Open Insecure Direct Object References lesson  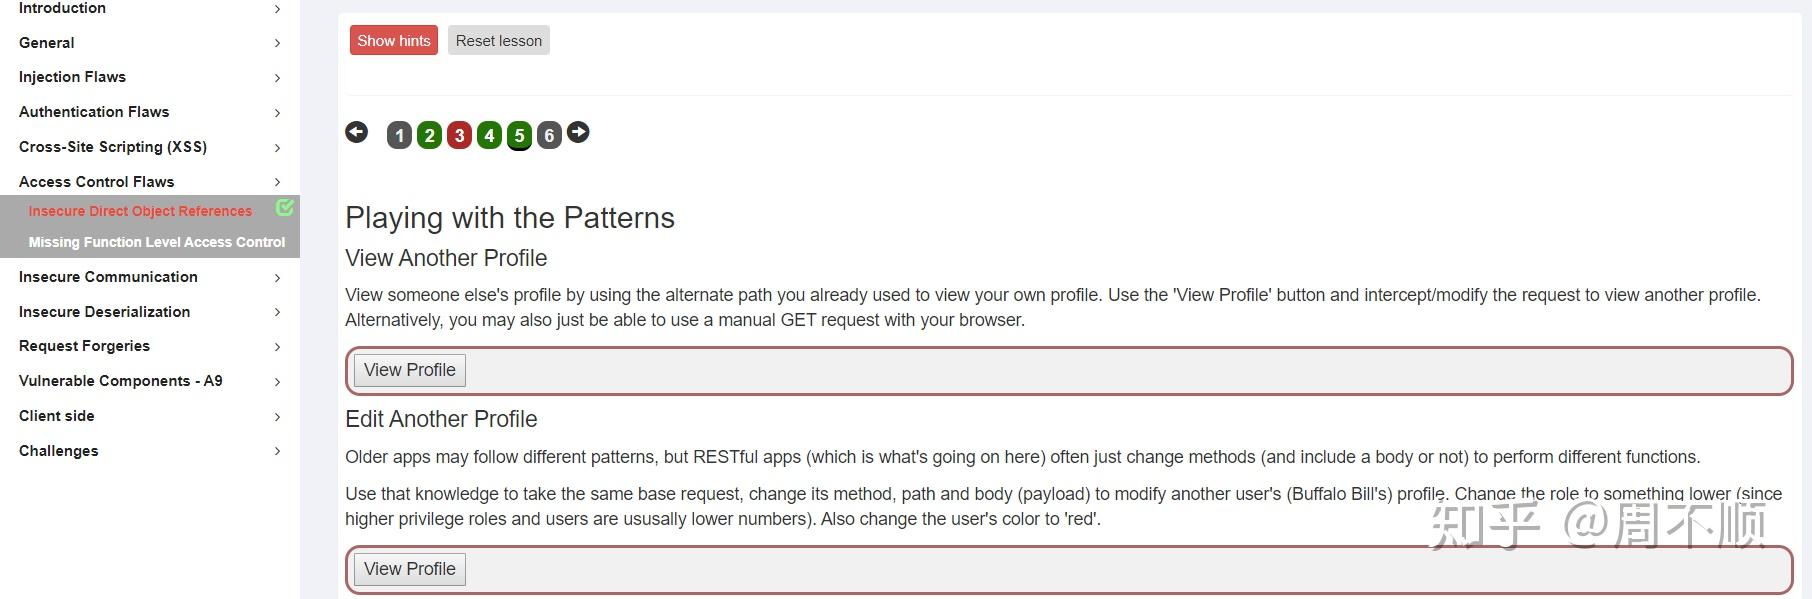(x=140, y=210)
